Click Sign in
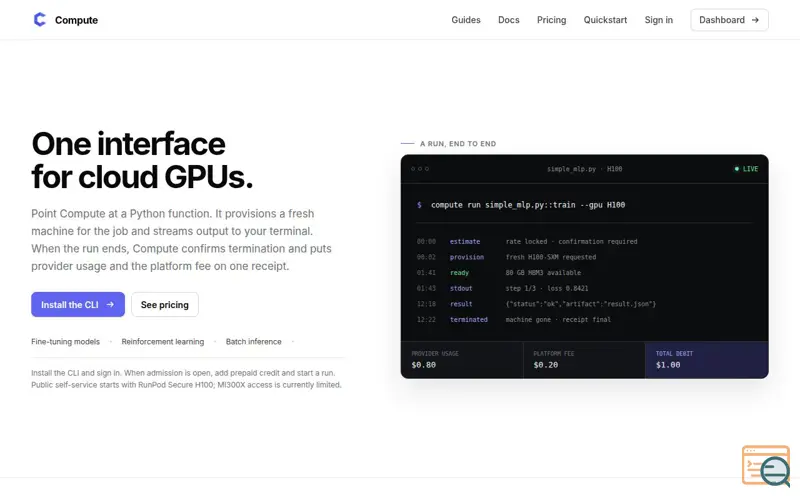800x500 pixels. pos(659,20)
